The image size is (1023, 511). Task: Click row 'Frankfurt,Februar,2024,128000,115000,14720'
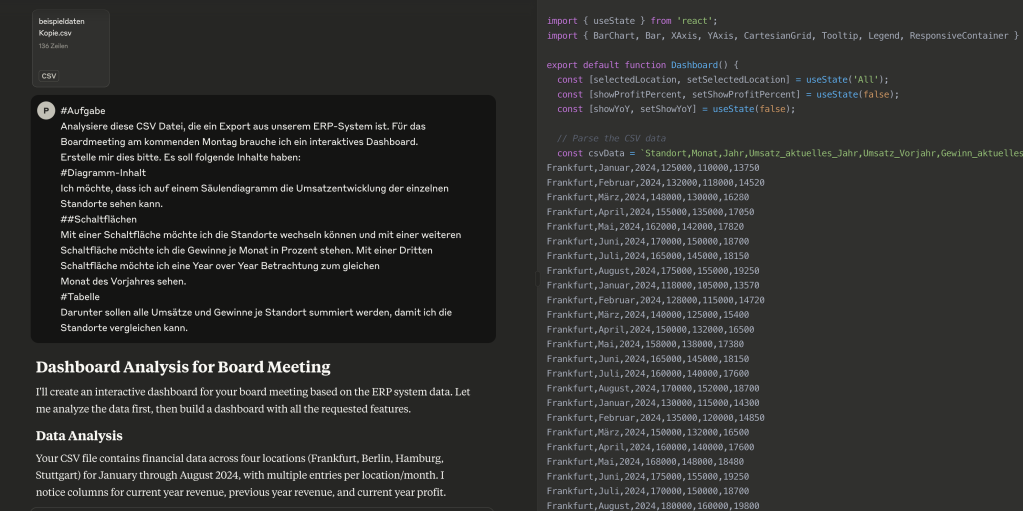(x=656, y=300)
